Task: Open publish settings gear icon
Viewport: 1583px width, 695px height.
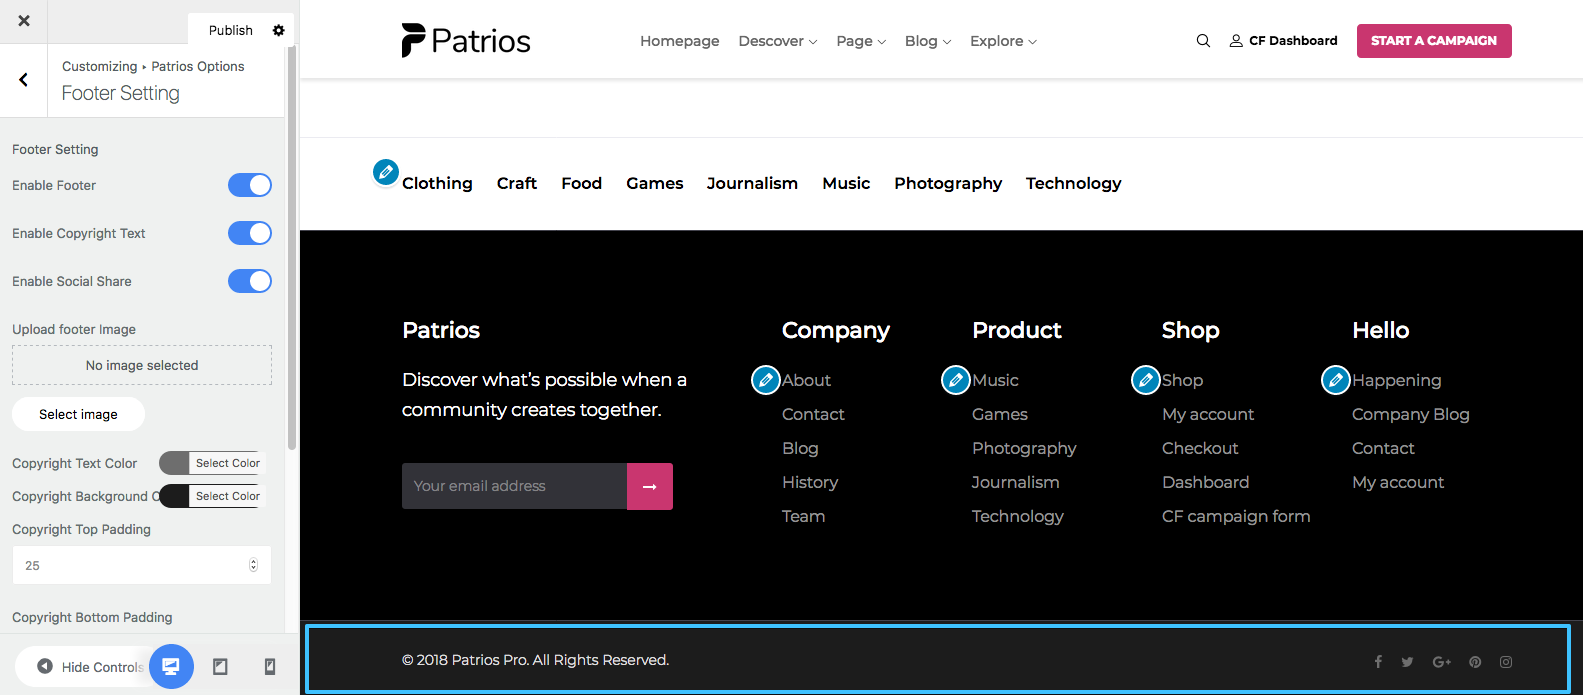Action: coord(279,30)
